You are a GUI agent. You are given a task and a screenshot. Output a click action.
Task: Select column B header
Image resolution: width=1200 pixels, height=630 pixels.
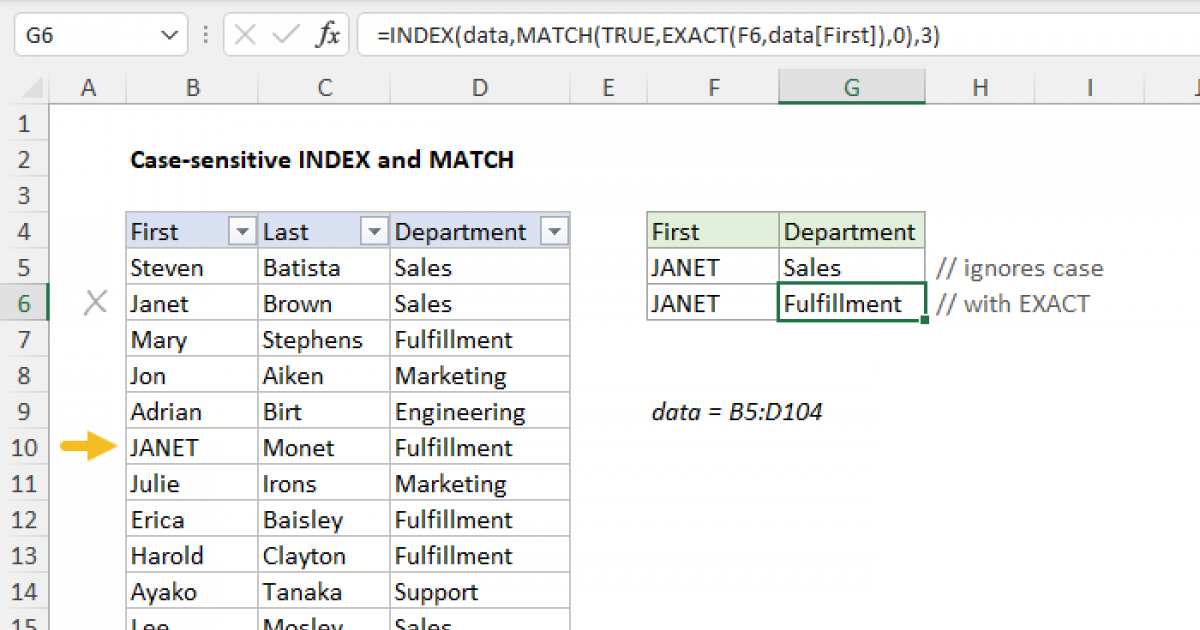pyautogui.click(x=192, y=88)
